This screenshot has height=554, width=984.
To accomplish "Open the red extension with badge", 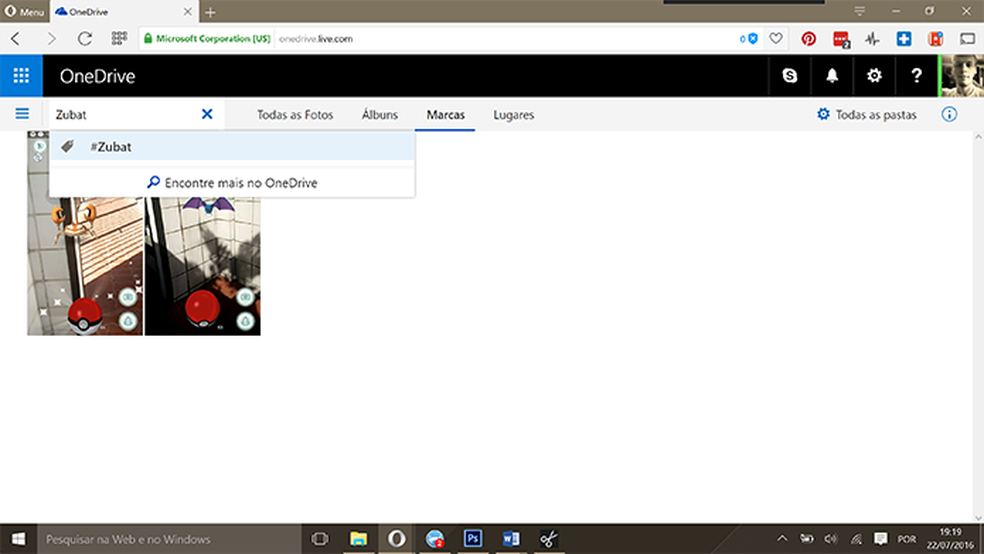I will pyautogui.click(x=841, y=39).
